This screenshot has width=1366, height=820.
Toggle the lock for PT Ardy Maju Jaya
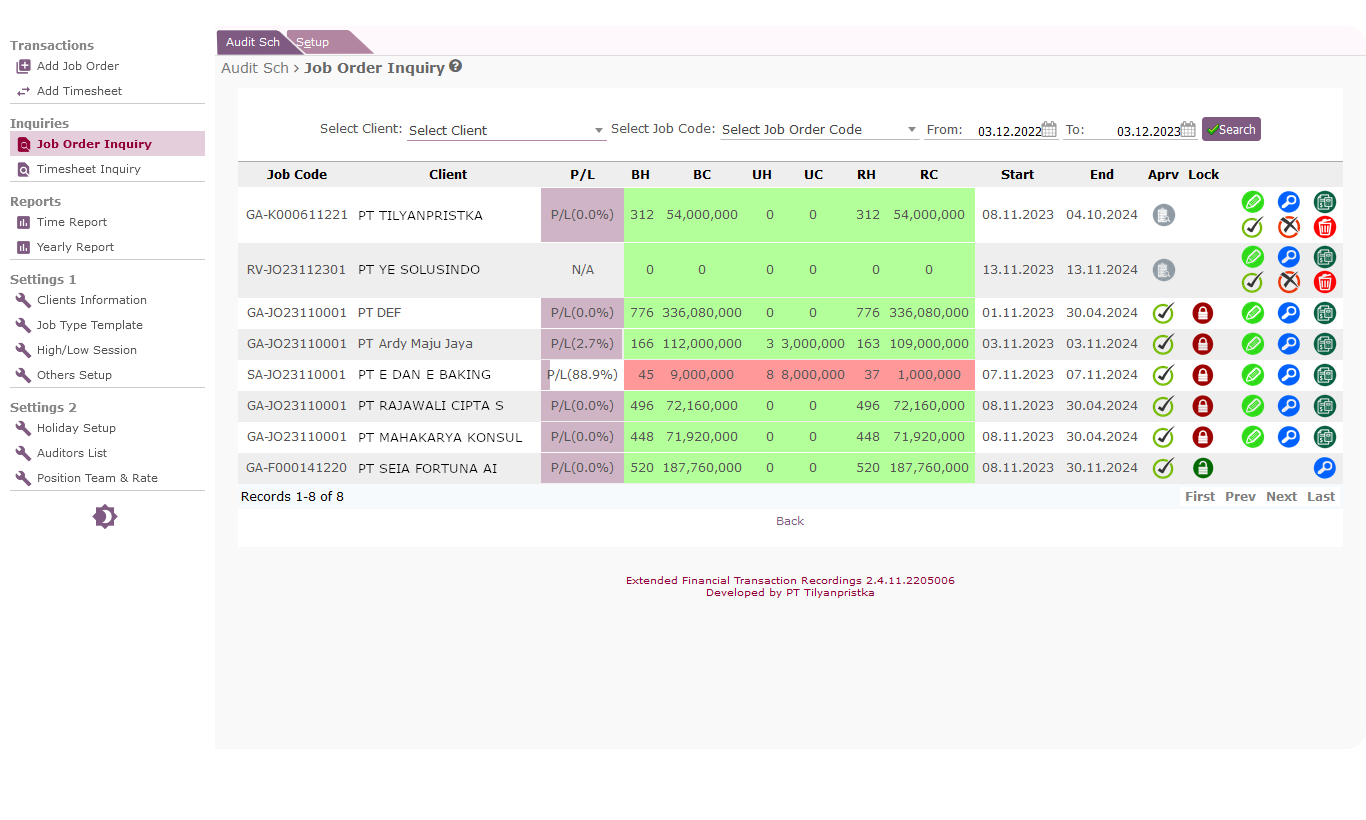[1202, 344]
